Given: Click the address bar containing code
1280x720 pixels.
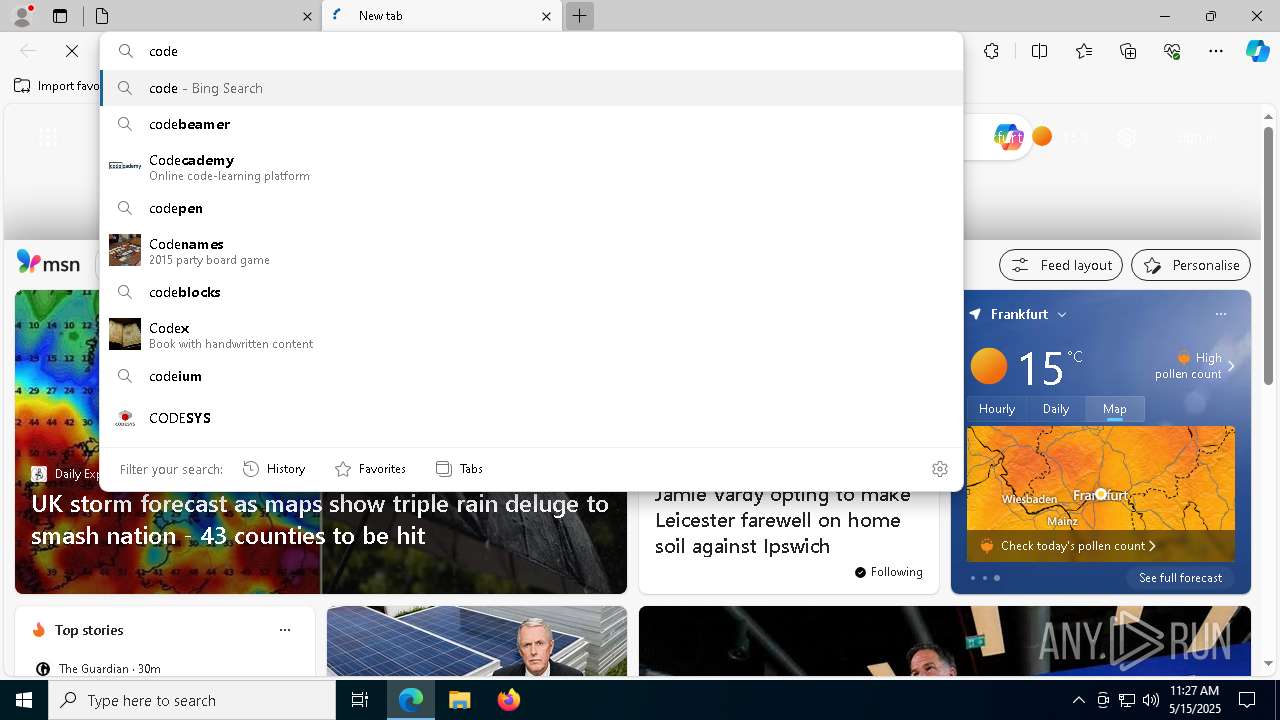Looking at the screenshot, I should click(x=531, y=51).
